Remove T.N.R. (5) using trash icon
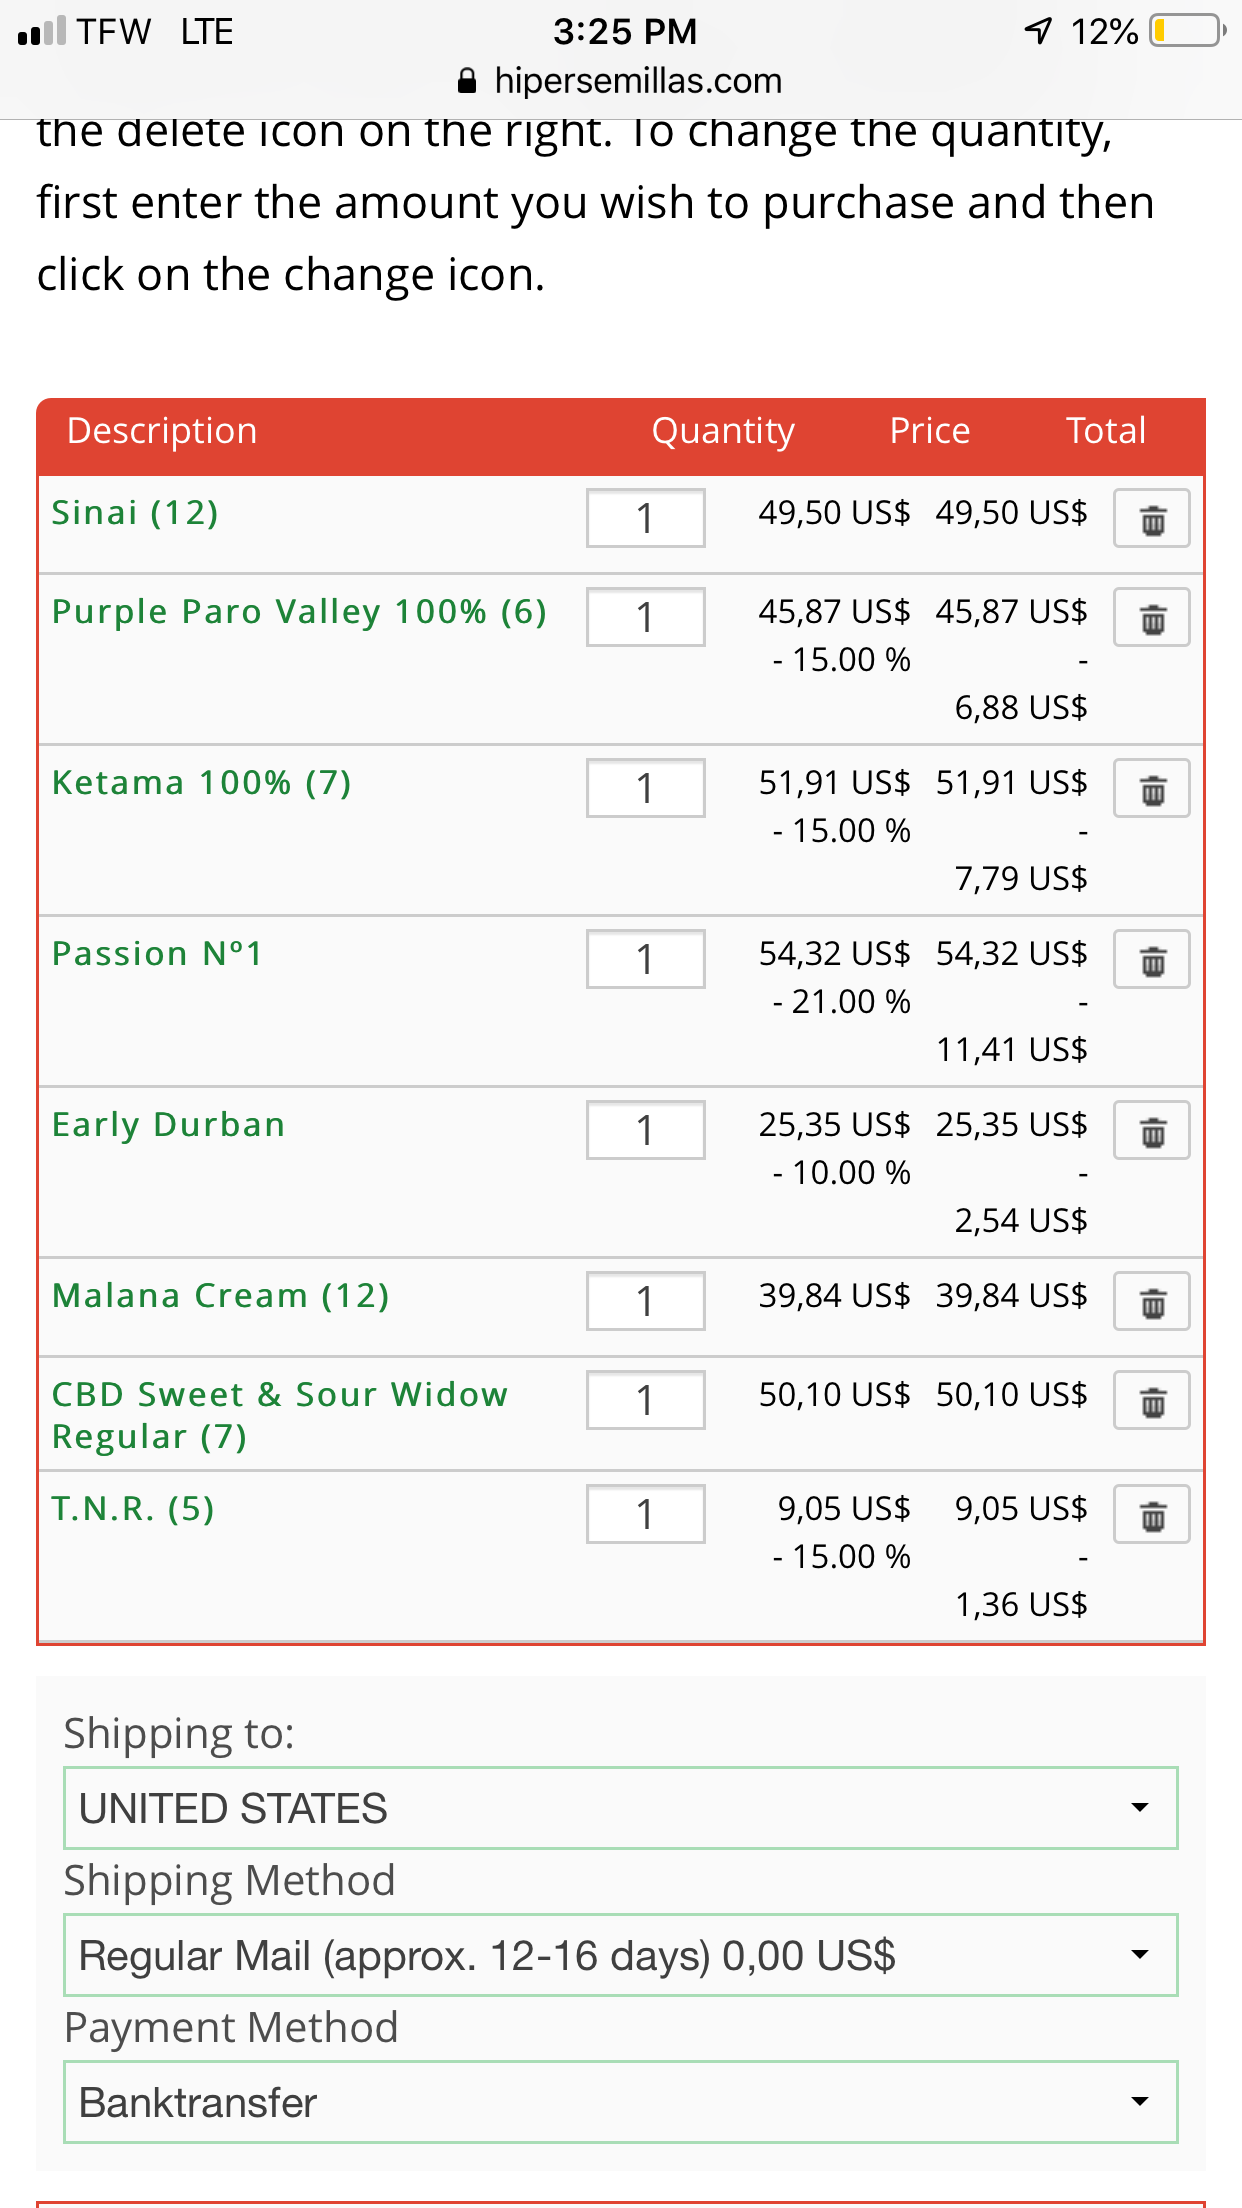1242x2208 pixels. point(1151,1514)
